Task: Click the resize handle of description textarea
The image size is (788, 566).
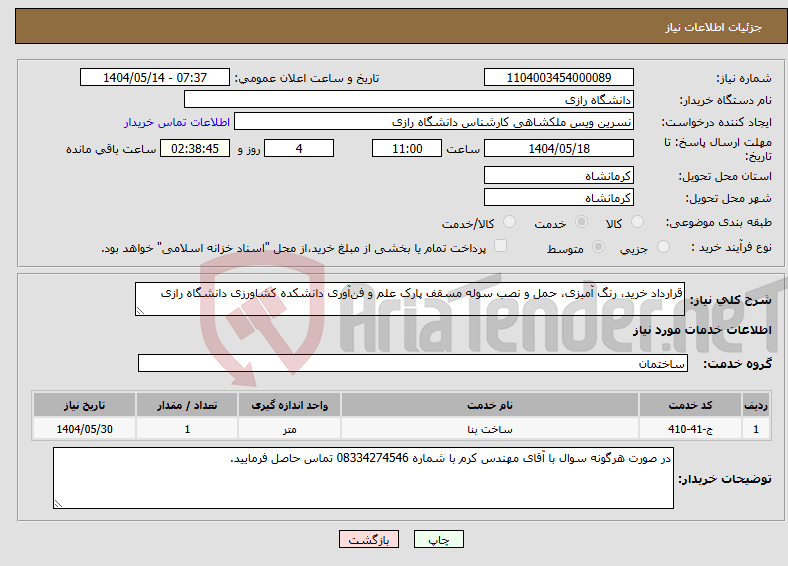Action: (140, 311)
